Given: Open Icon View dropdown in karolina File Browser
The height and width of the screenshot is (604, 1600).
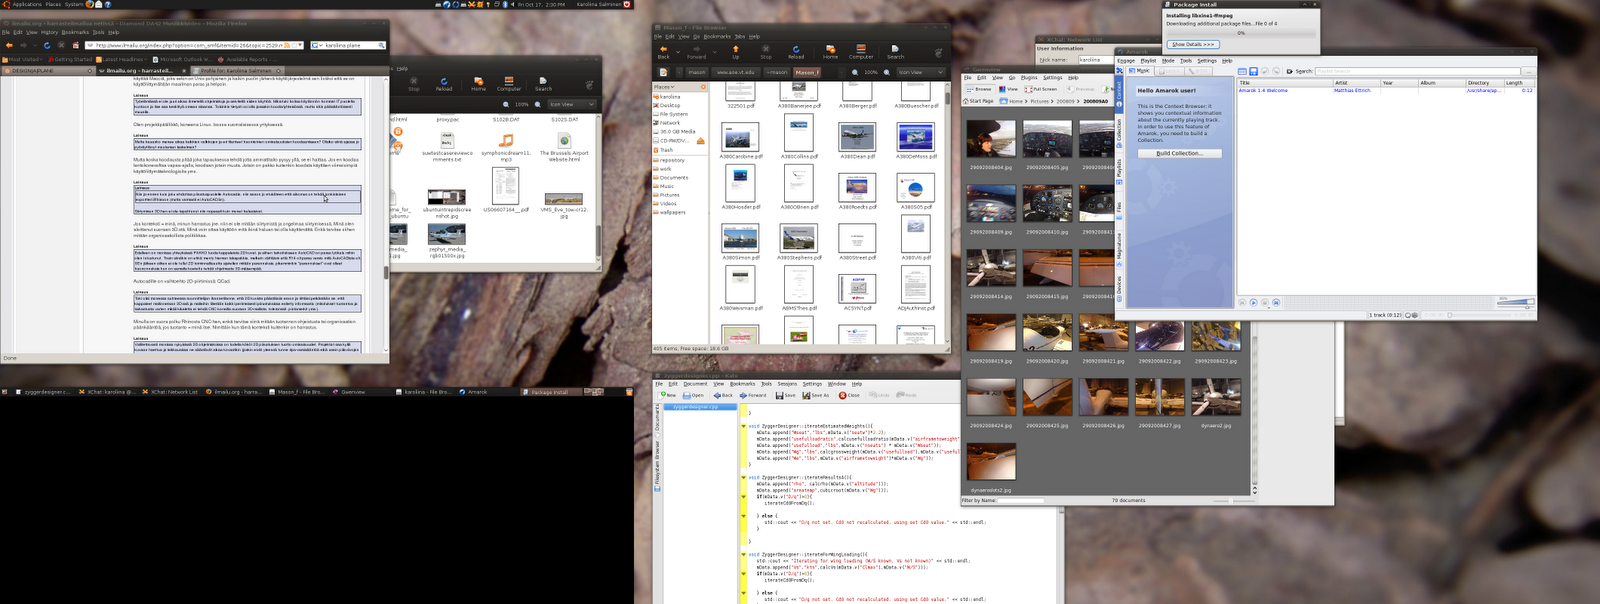Looking at the screenshot, I should (x=572, y=104).
